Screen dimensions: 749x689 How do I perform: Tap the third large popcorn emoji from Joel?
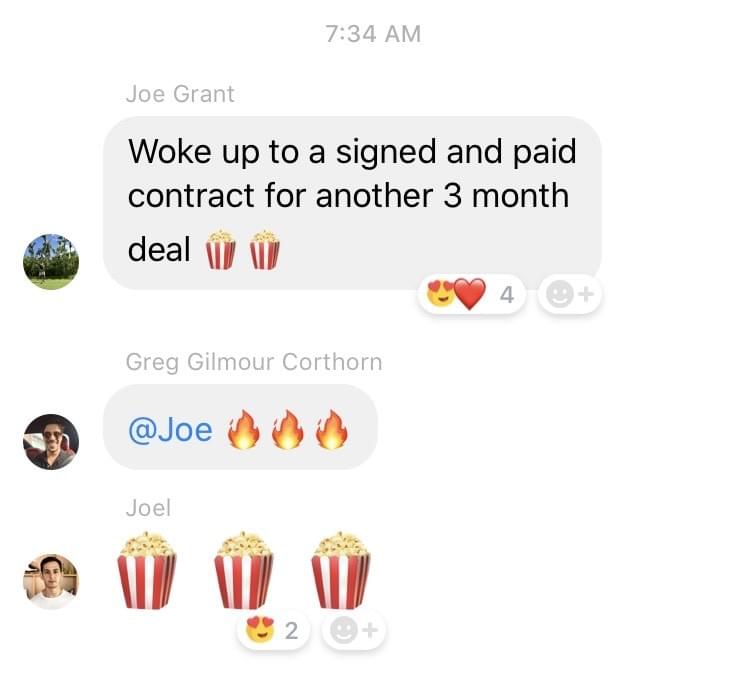tap(341, 570)
